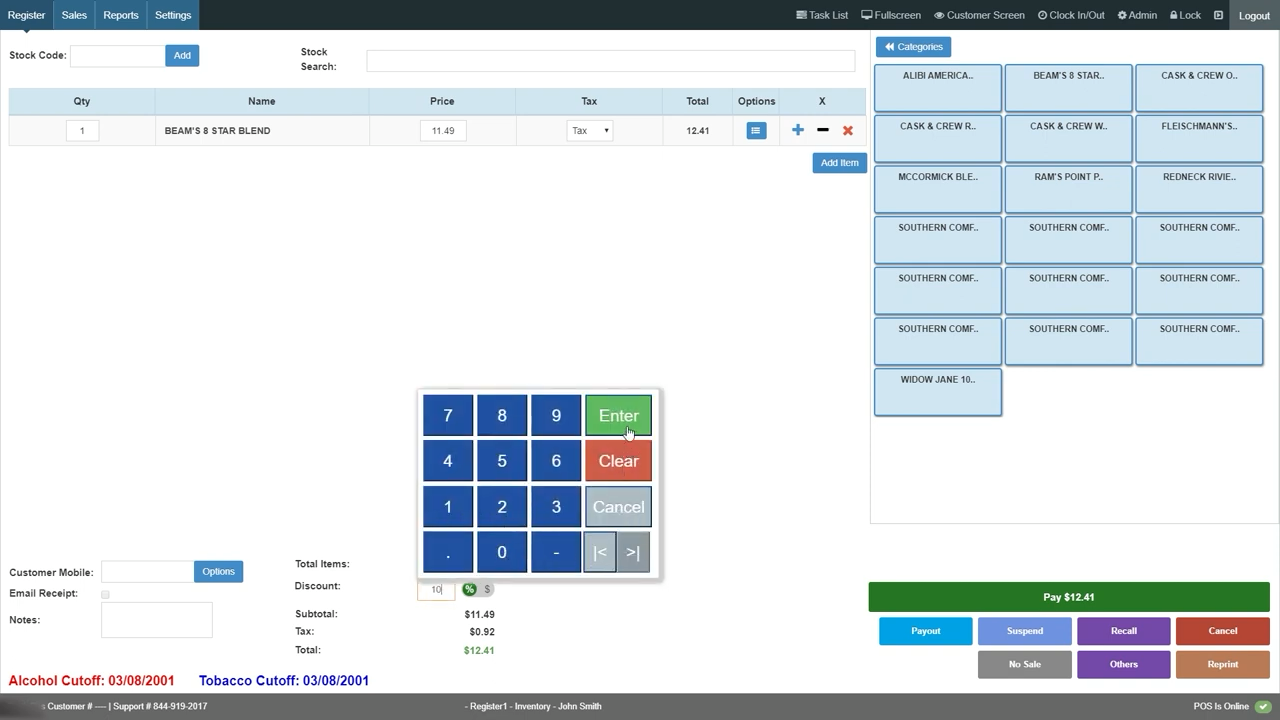Viewport: 1280px width, 720px height.
Task: Click customer Options button
Action: tap(218, 572)
